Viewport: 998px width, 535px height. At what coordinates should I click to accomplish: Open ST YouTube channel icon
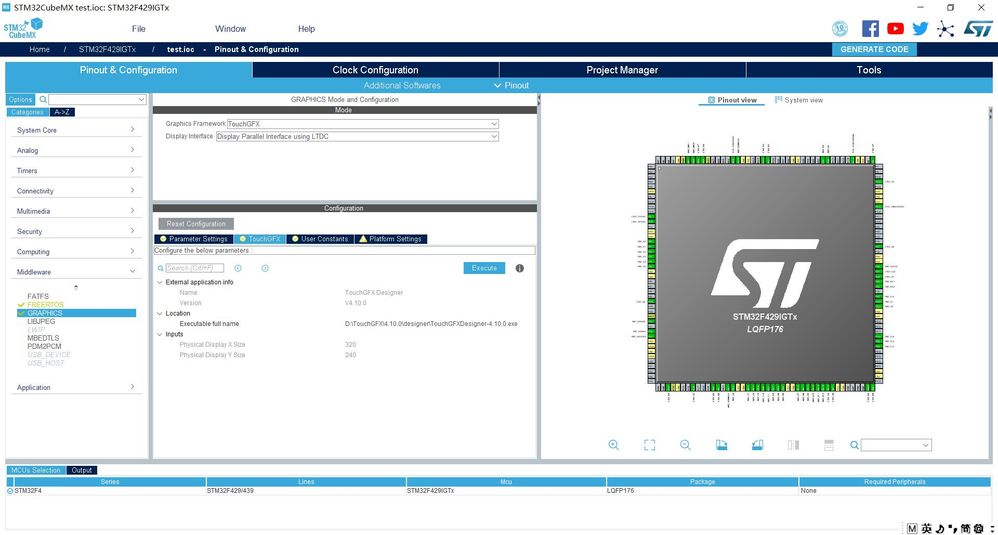tap(895, 29)
